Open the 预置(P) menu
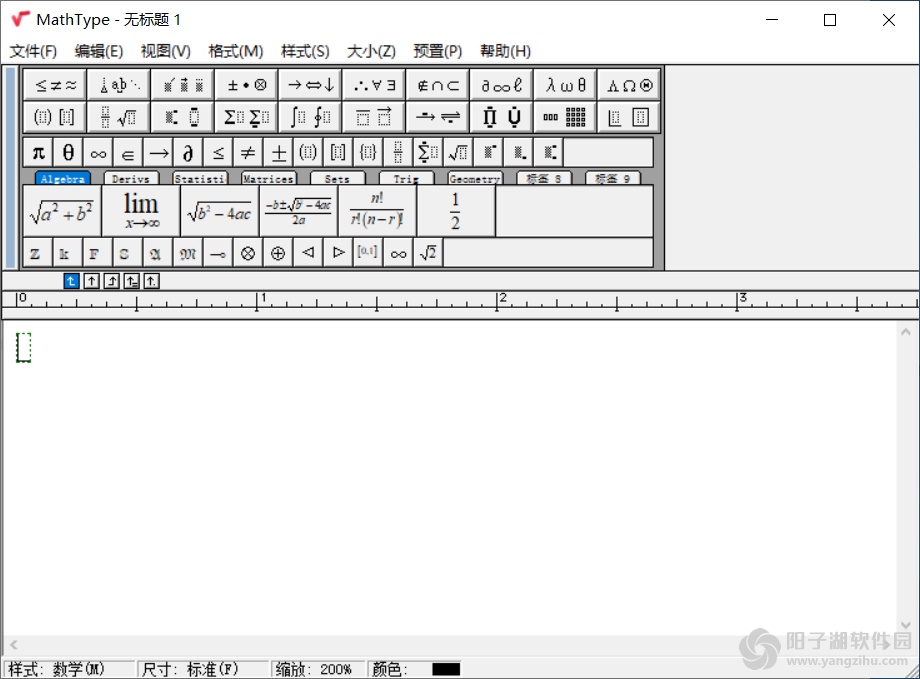920x679 pixels. click(437, 51)
